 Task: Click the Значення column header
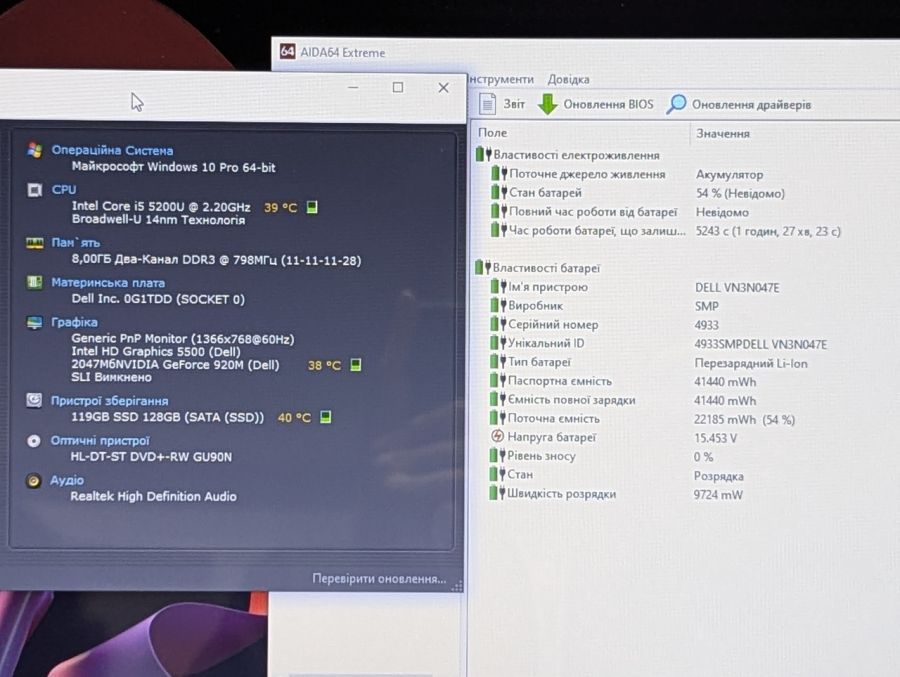(x=723, y=133)
